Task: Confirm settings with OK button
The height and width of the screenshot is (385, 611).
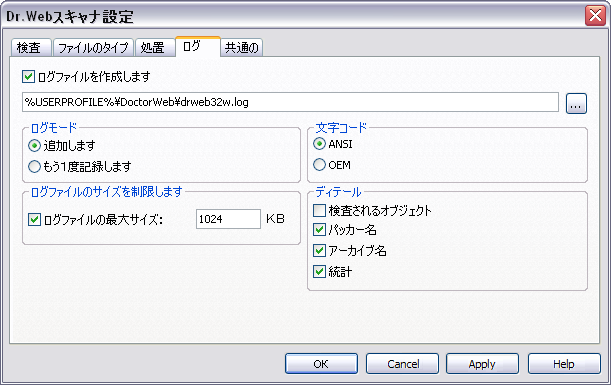Action: (321, 364)
